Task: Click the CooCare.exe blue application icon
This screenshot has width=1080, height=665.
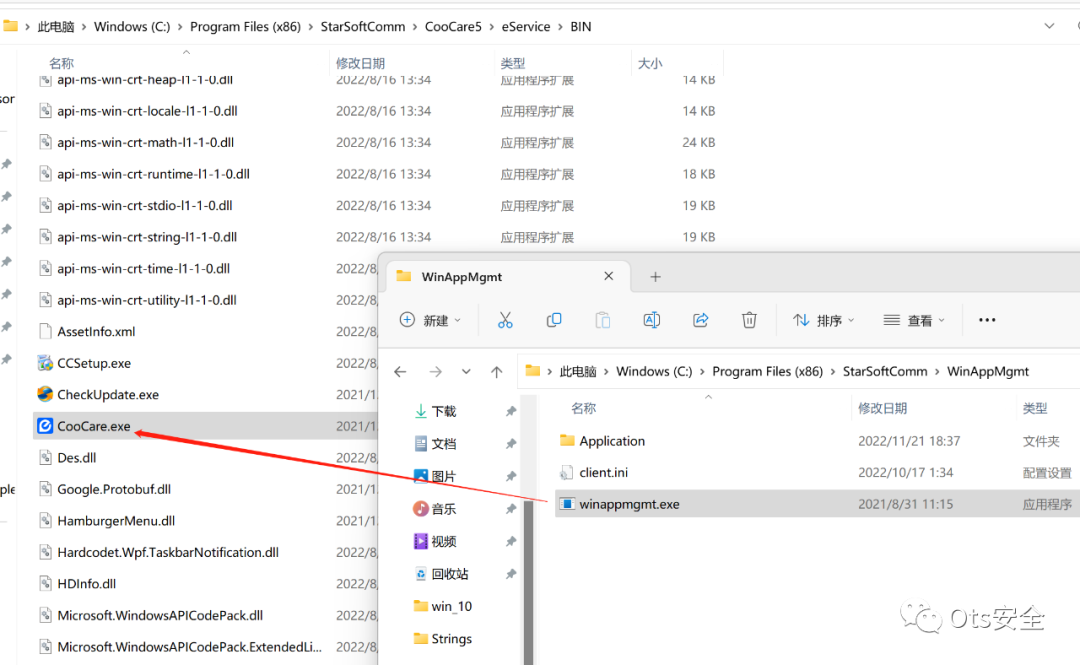Action: pyautogui.click(x=45, y=426)
